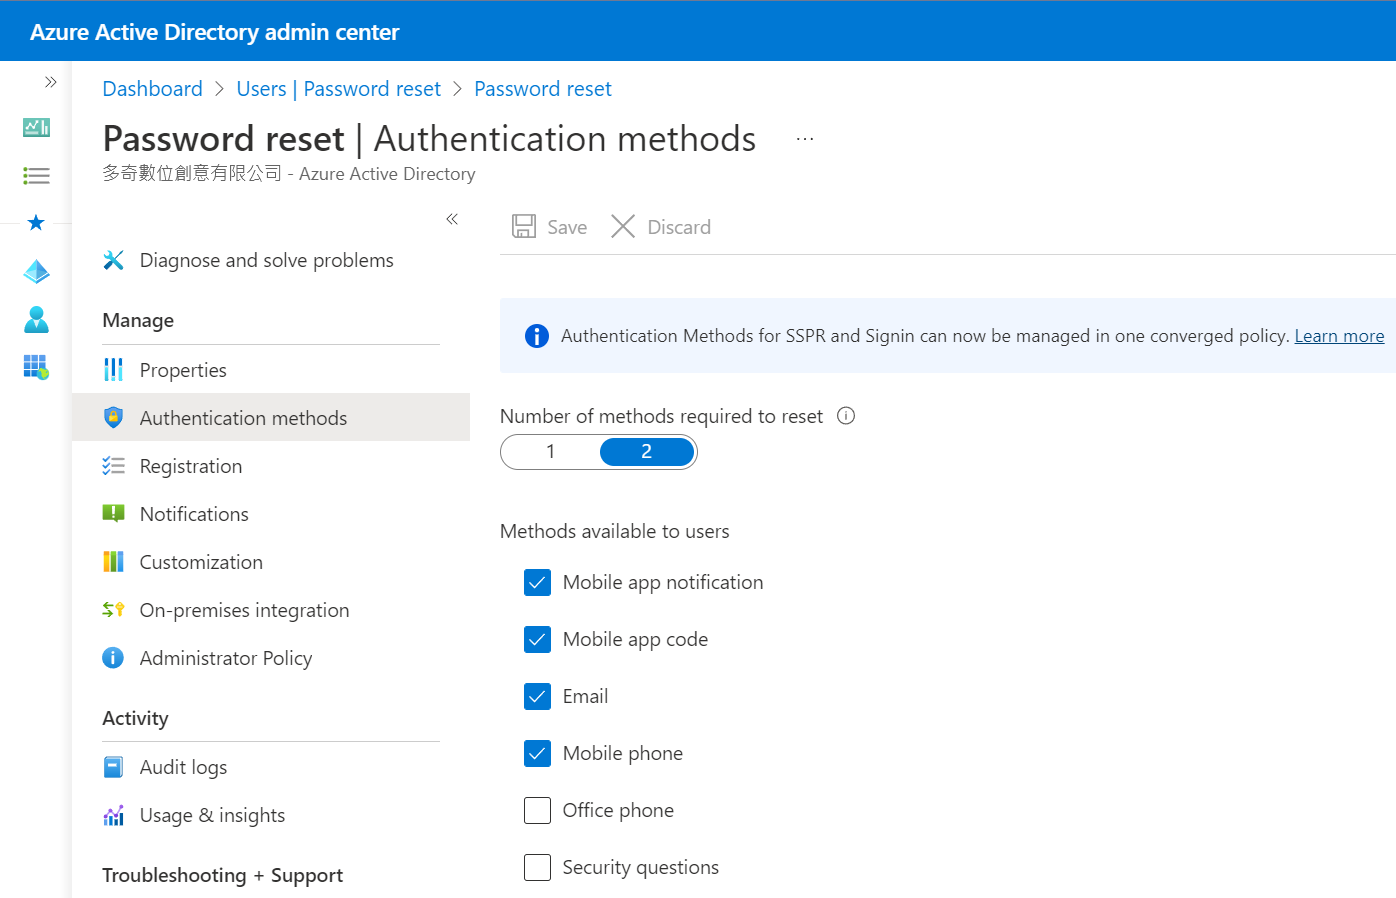
Task: Click the Discard button label
Action: click(x=679, y=227)
